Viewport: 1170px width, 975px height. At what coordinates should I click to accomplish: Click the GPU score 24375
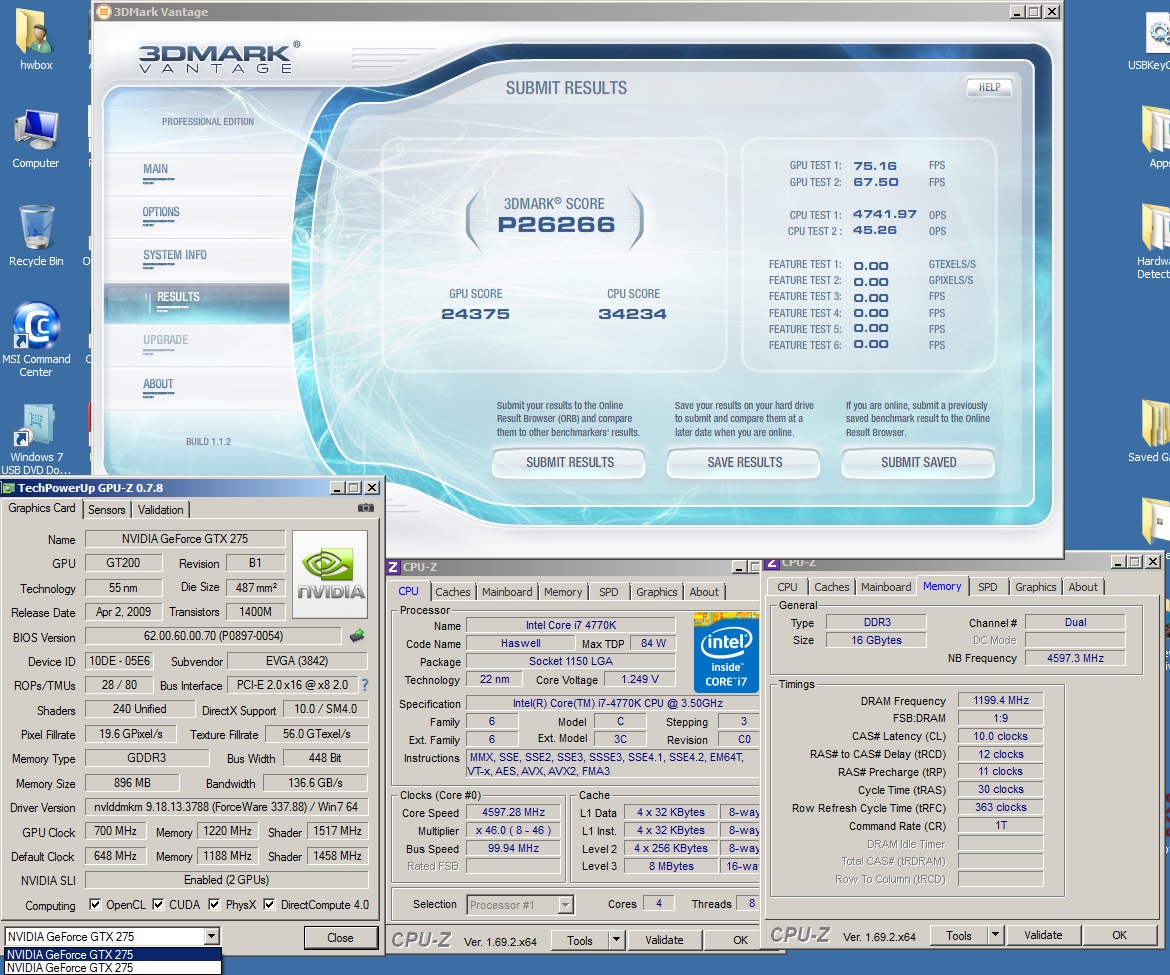pyautogui.click(x=475, y=314)
